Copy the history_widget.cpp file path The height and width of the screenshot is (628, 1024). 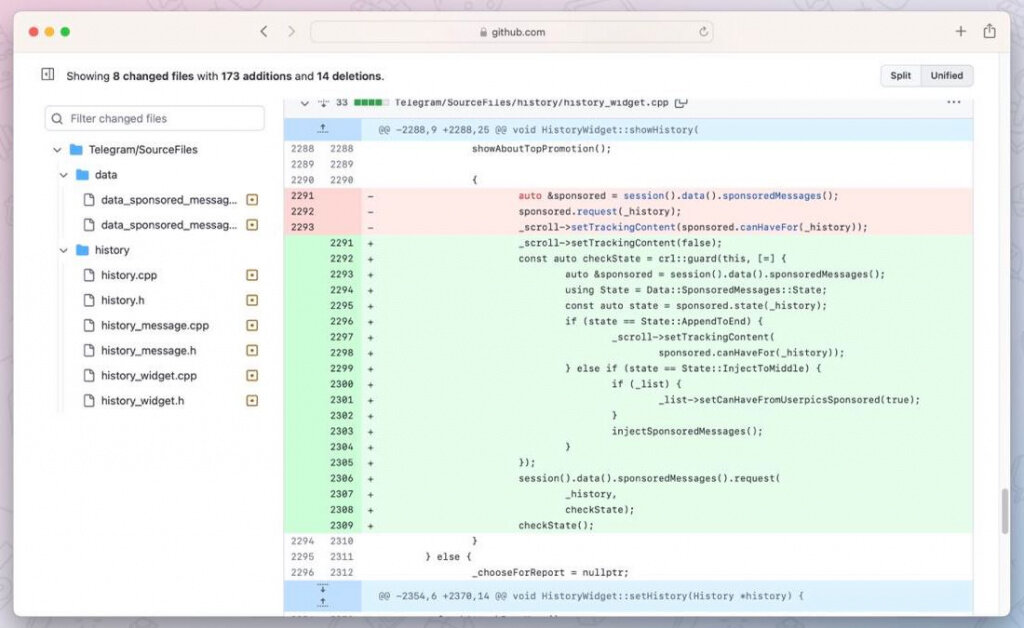coord(681,102)
